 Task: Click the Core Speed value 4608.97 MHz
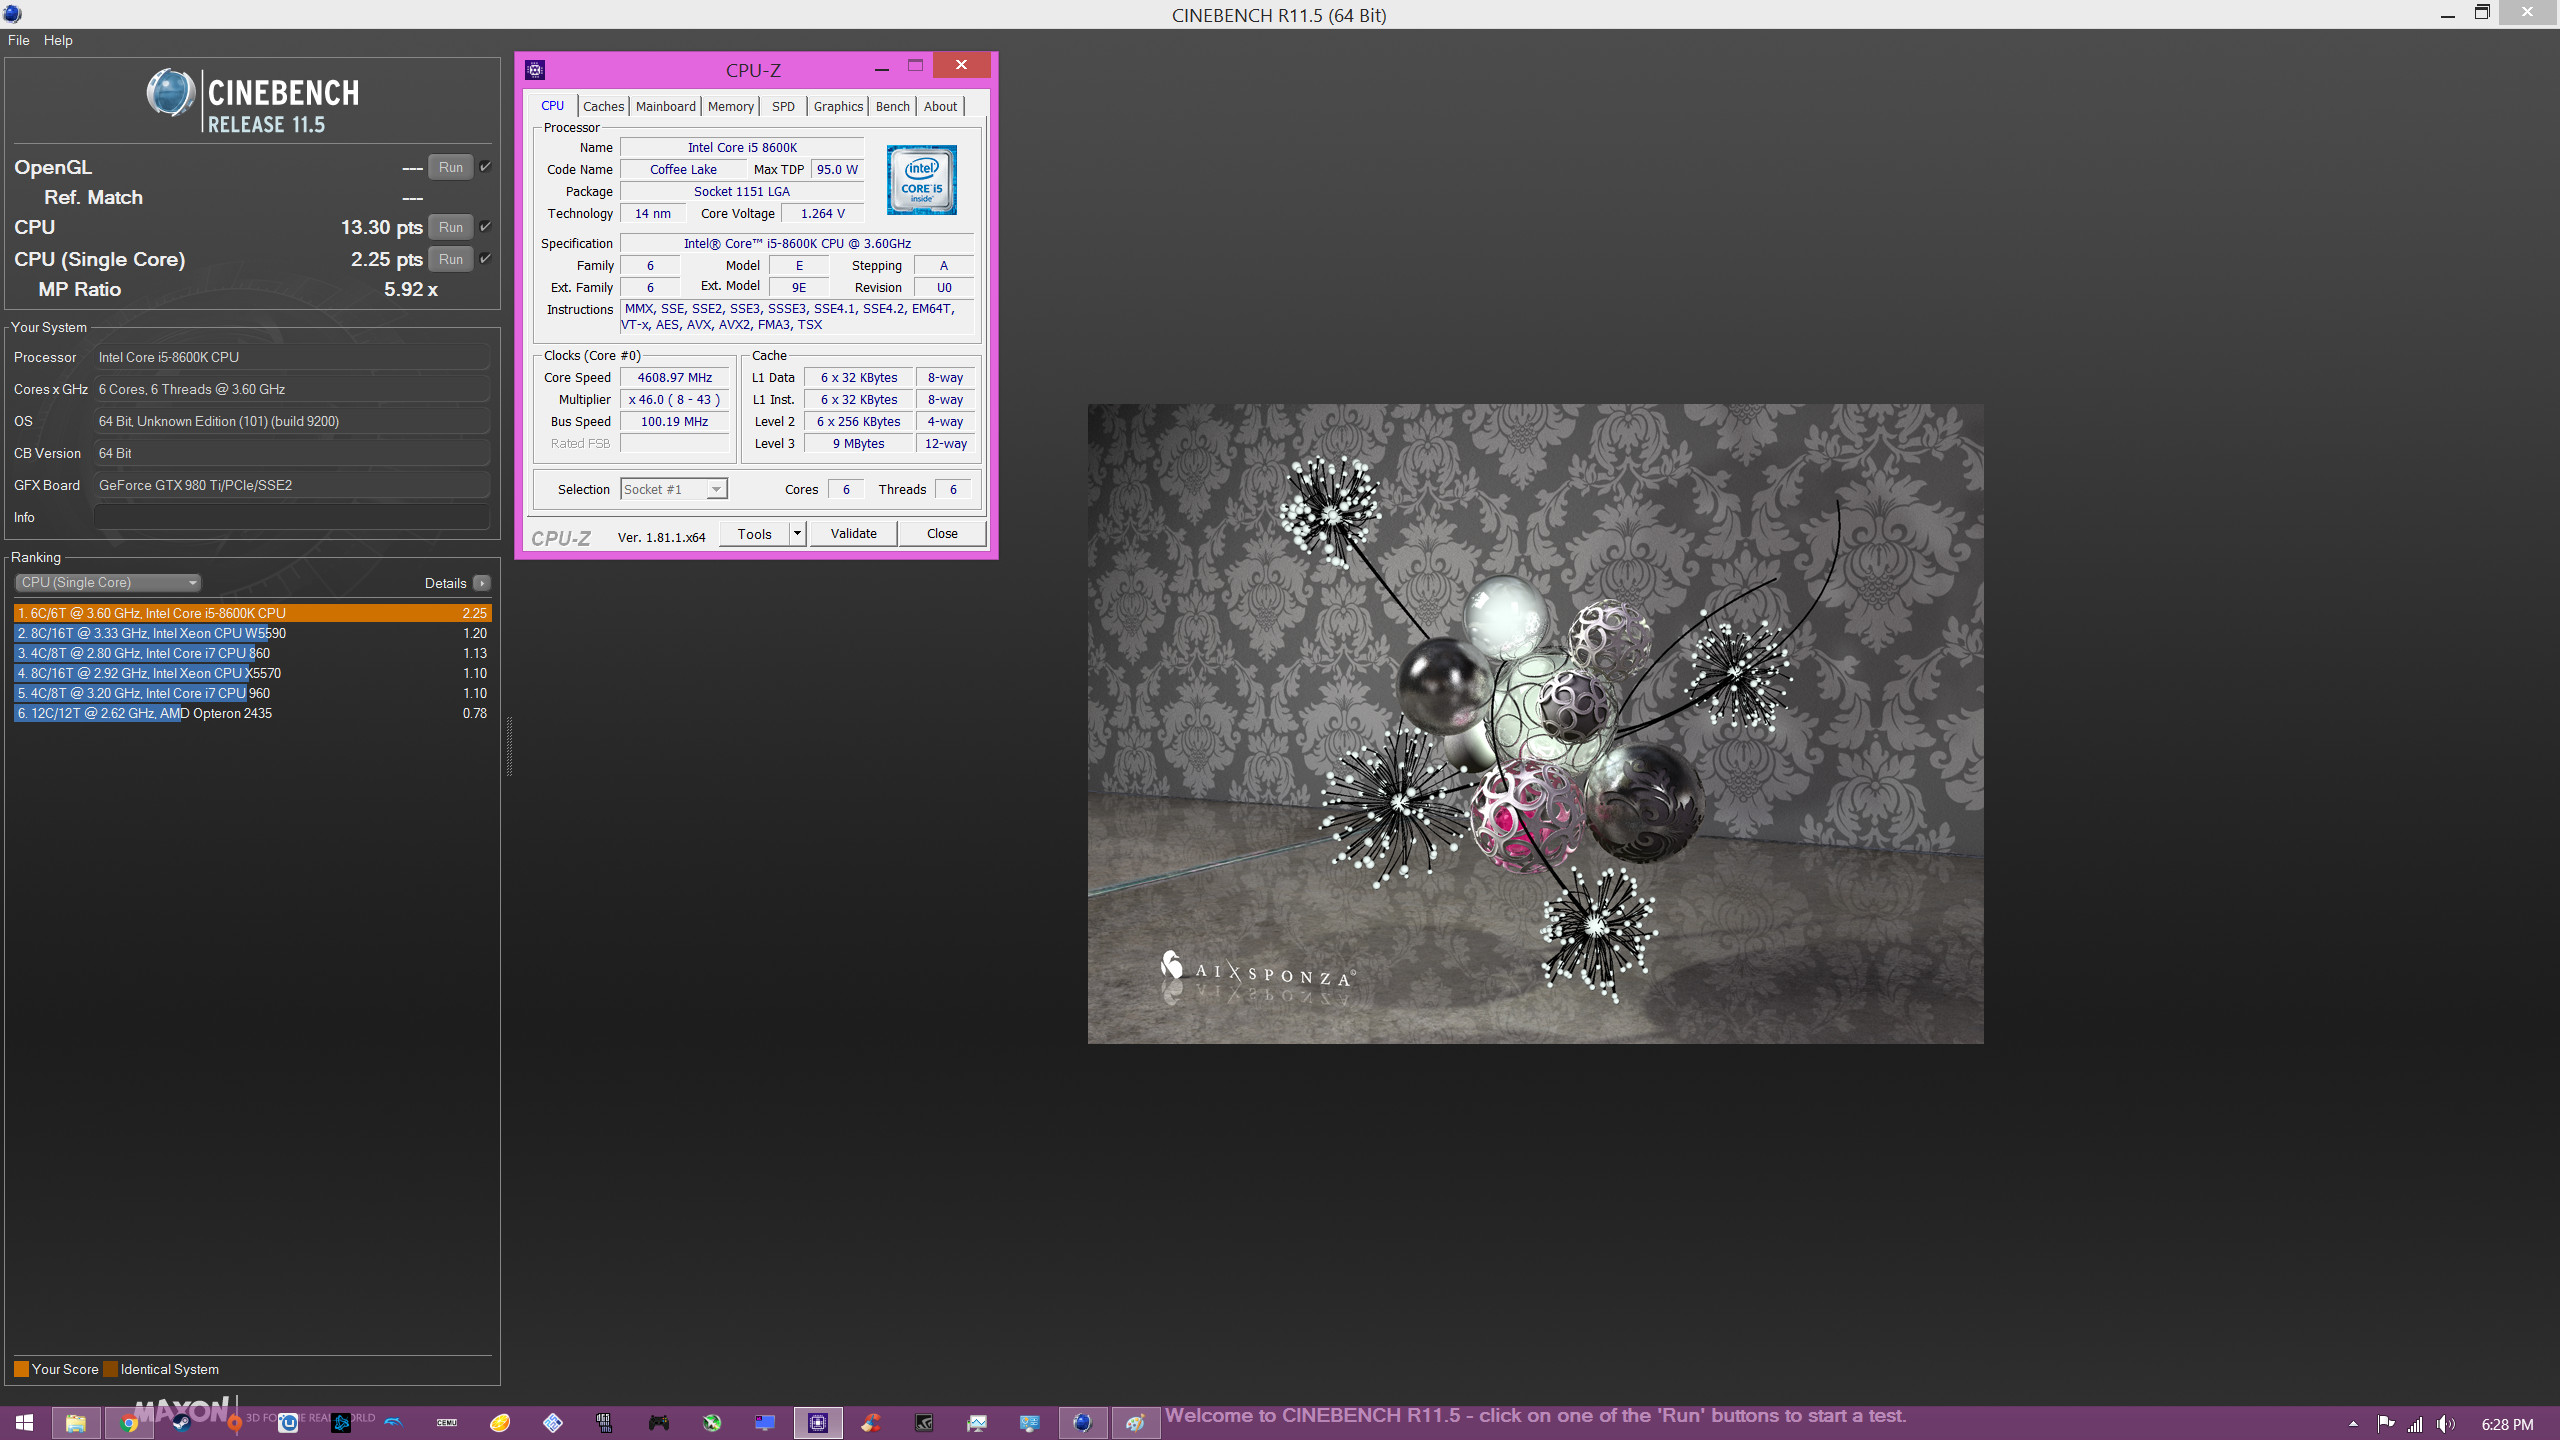tap(675, 377)
